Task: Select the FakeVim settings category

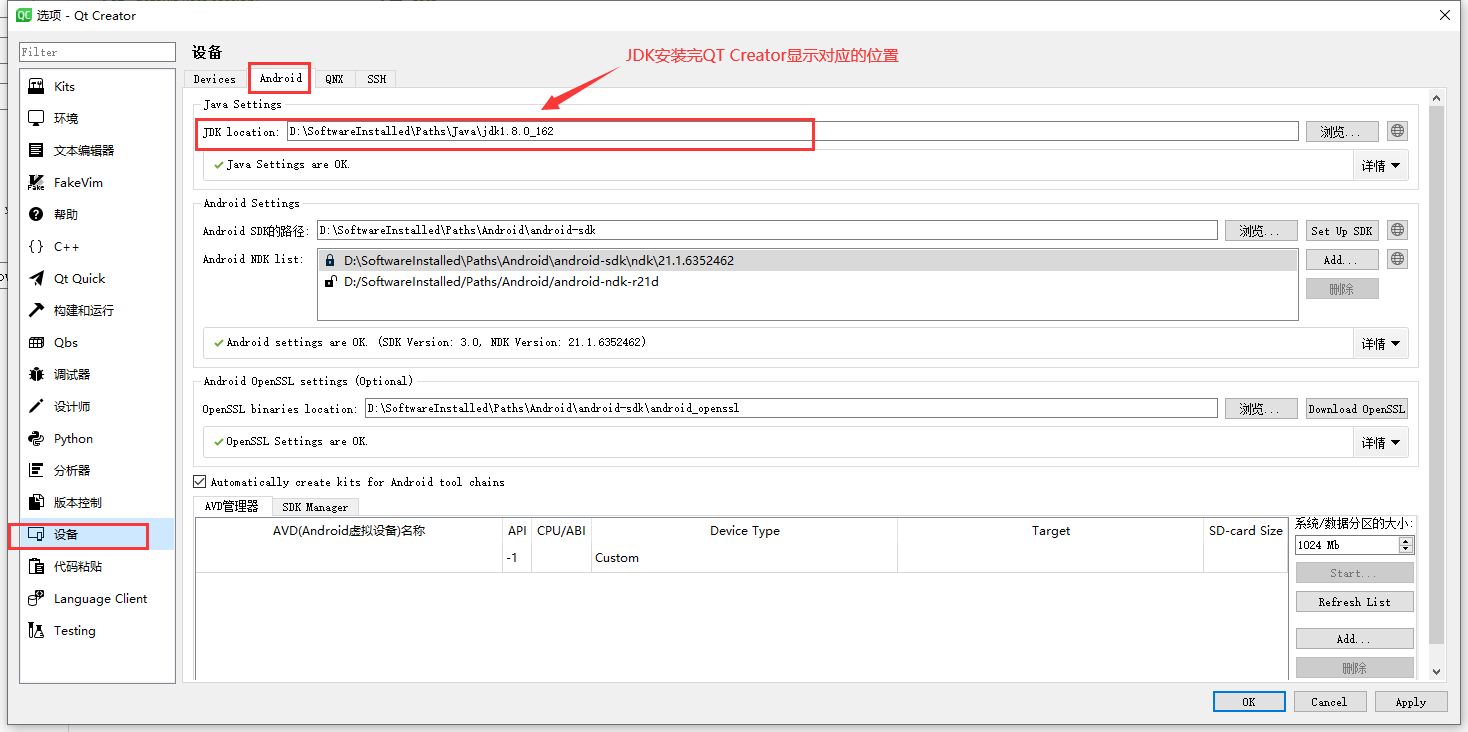Action: pos(74,182)
